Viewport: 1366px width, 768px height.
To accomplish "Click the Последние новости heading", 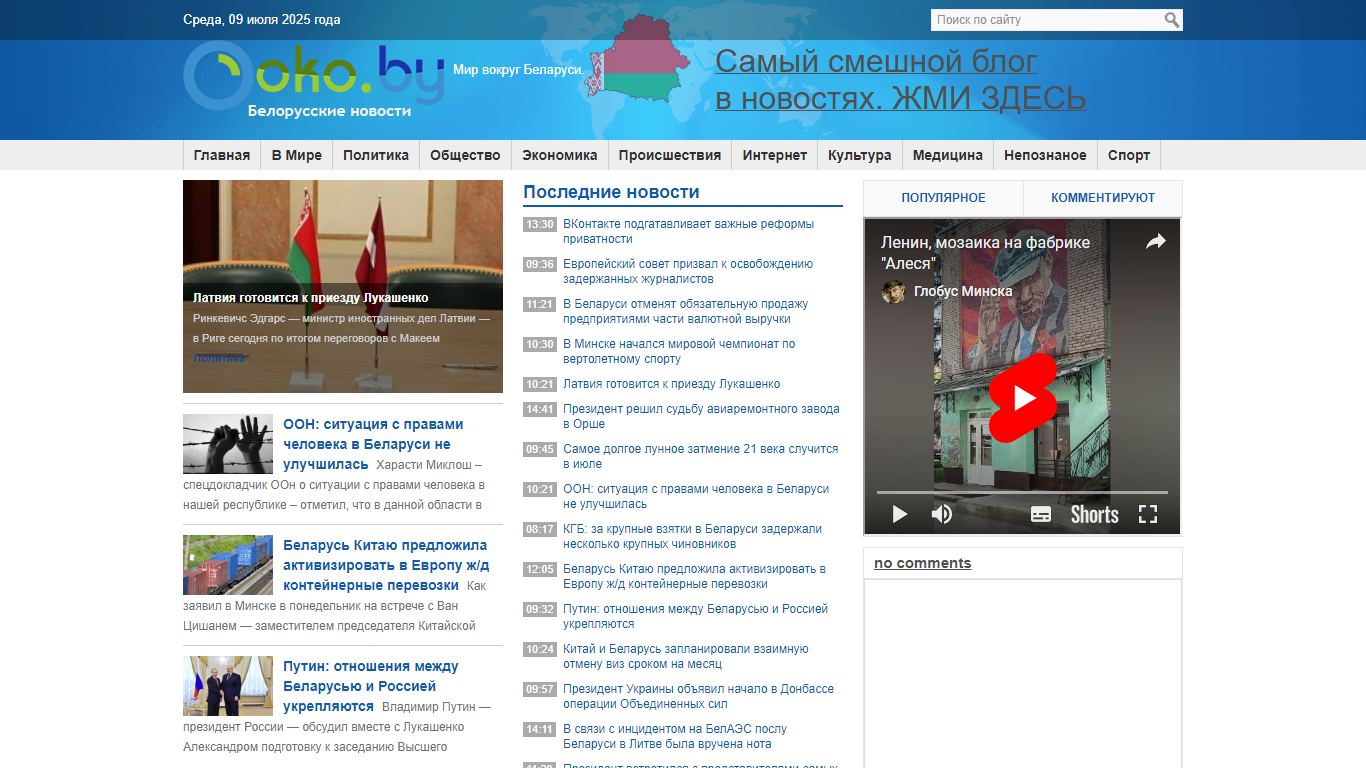I will (x=611, y=192).
